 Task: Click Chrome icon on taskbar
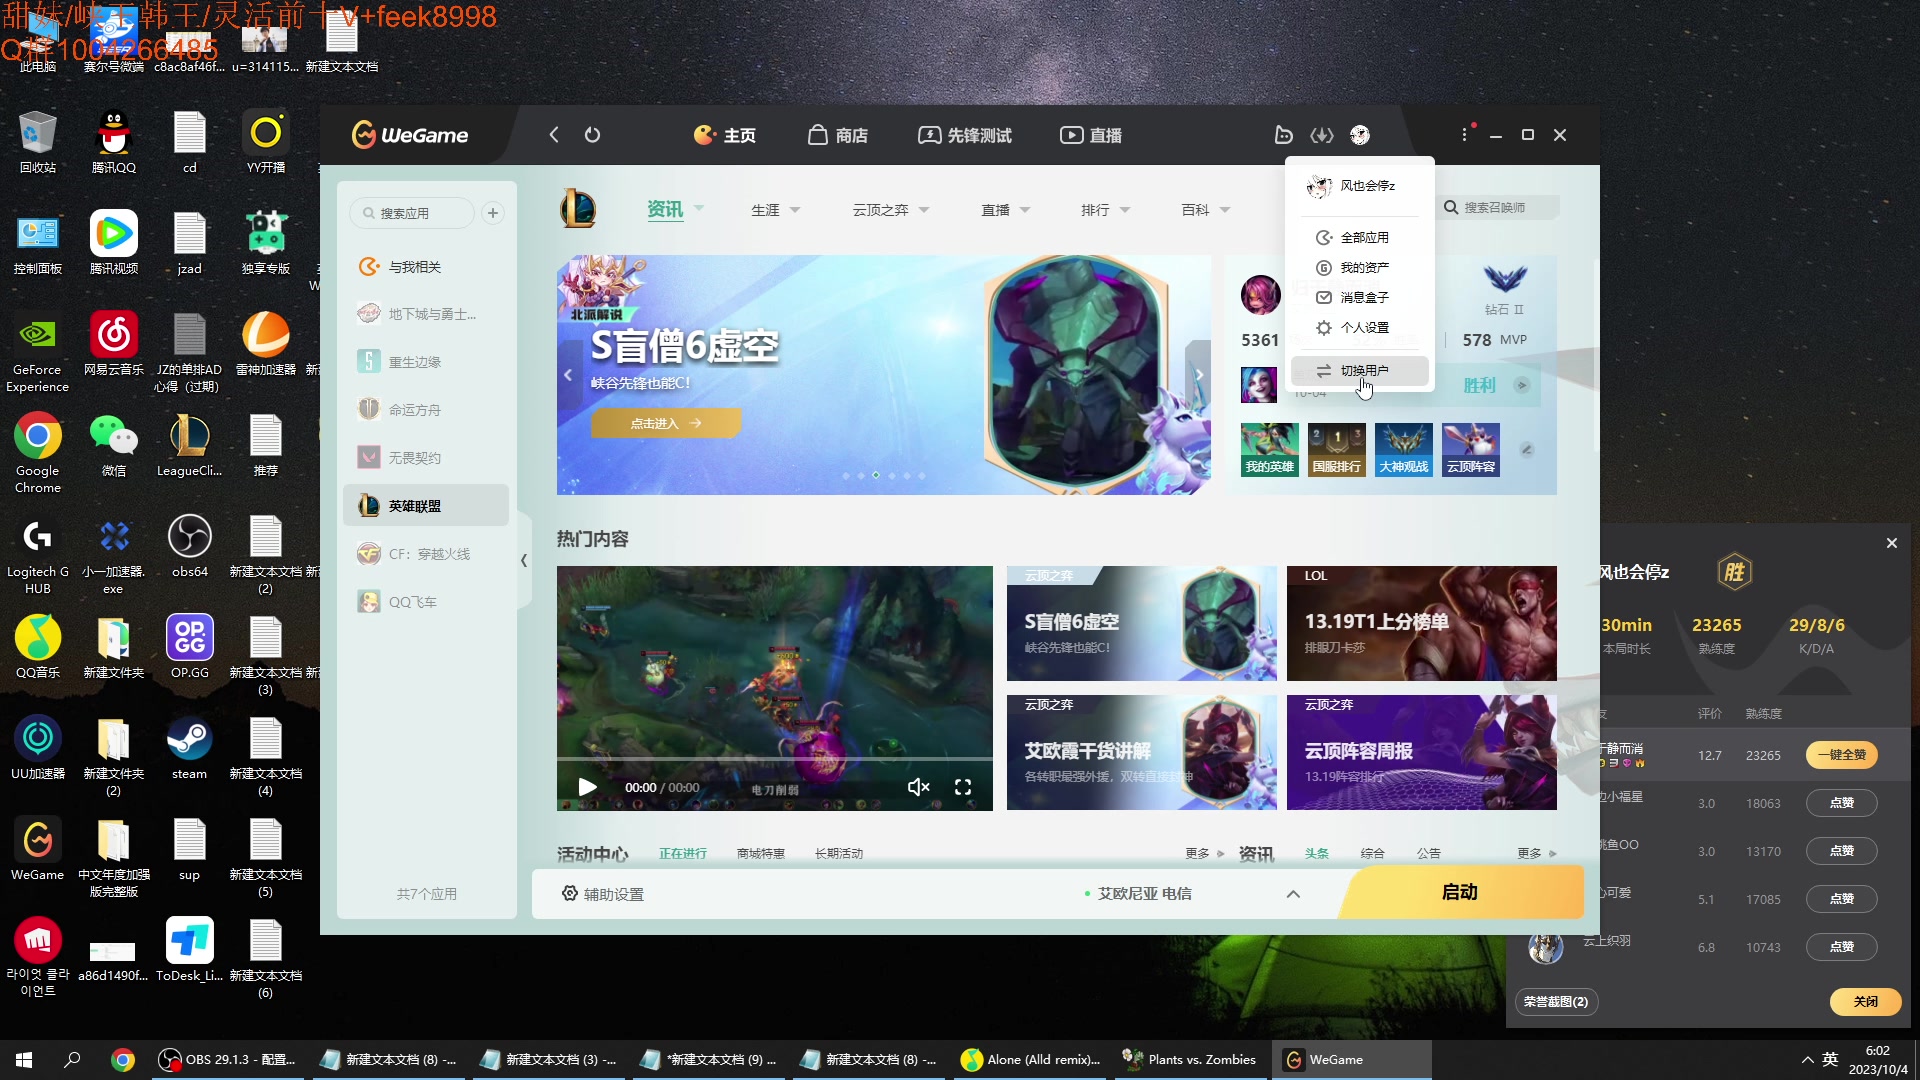click(123, 1060)
